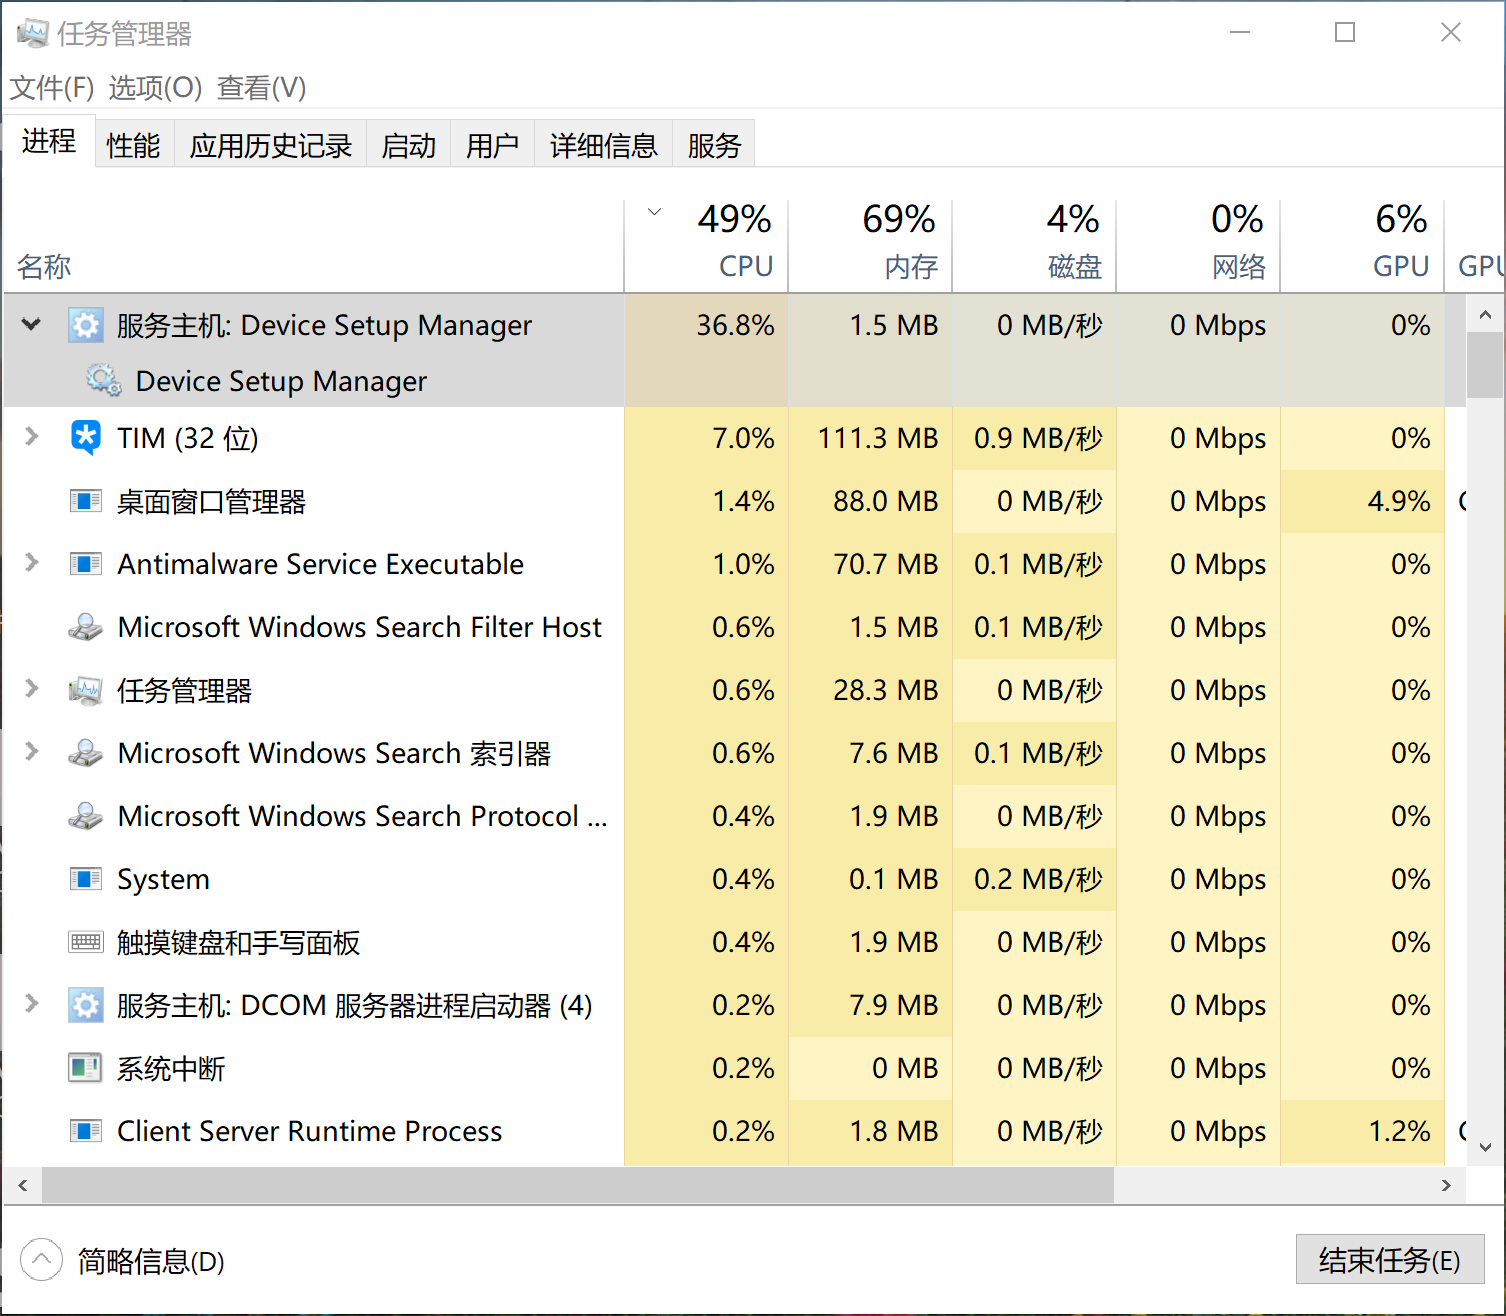Image resolution: width=1506 pixels, height=1316 pixels.
Task: Sort processes by the CPU column header
Action: 706,246
